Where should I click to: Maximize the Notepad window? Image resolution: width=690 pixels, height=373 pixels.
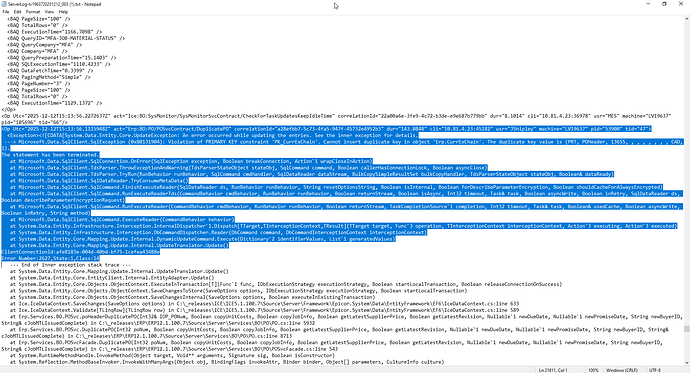pyautogui.click(x=664, y=4)
